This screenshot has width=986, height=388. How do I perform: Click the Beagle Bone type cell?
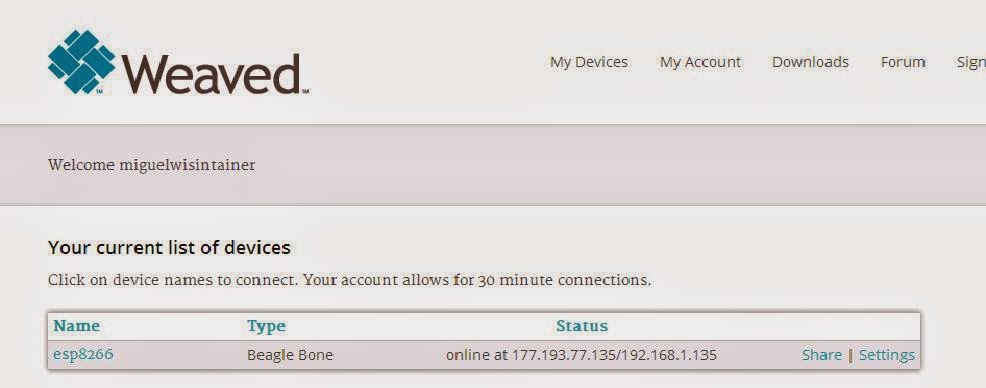(x=289, y=355)
